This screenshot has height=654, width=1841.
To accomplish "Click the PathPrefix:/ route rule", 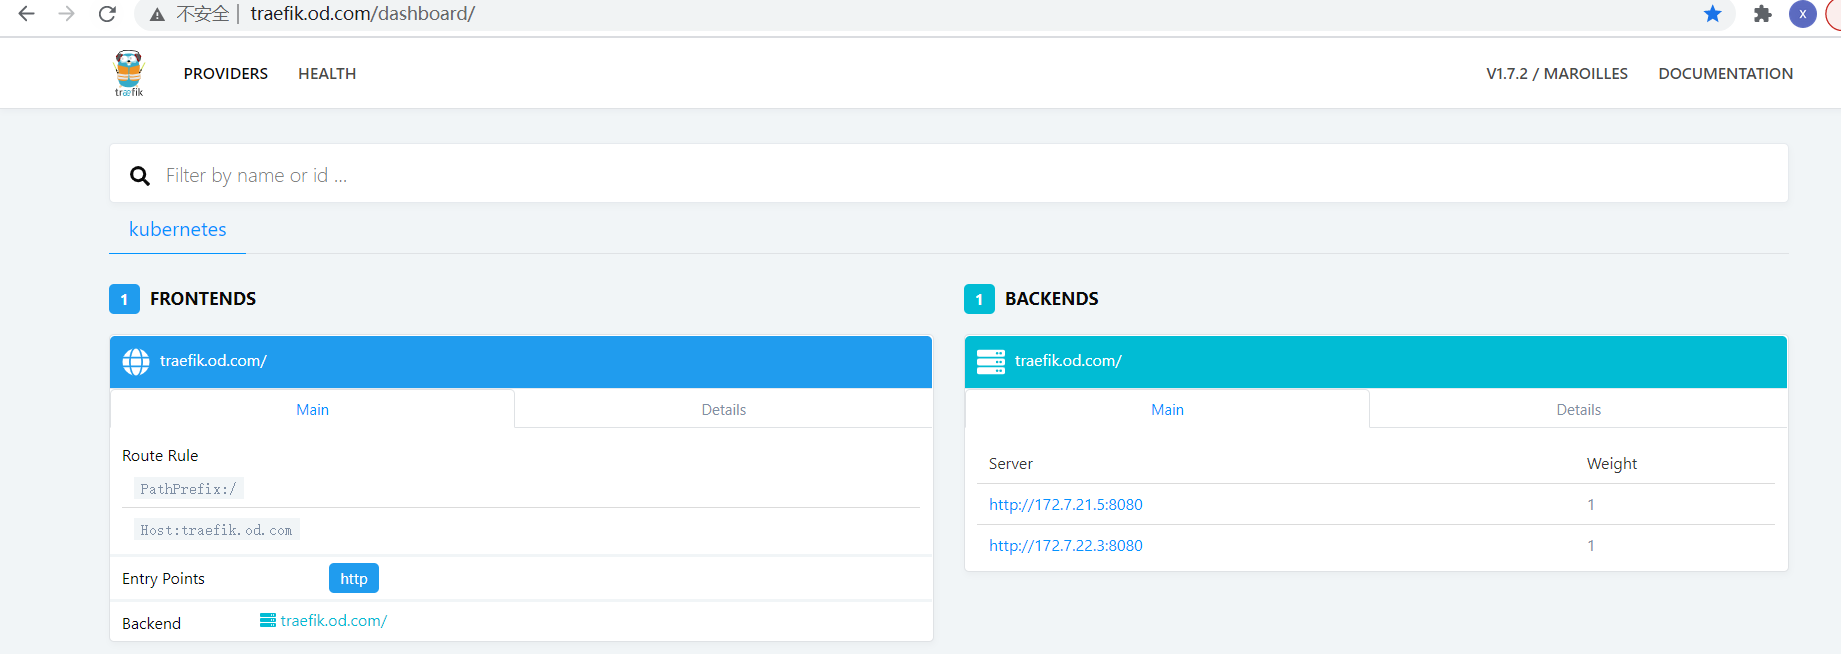I will [189, 489].
